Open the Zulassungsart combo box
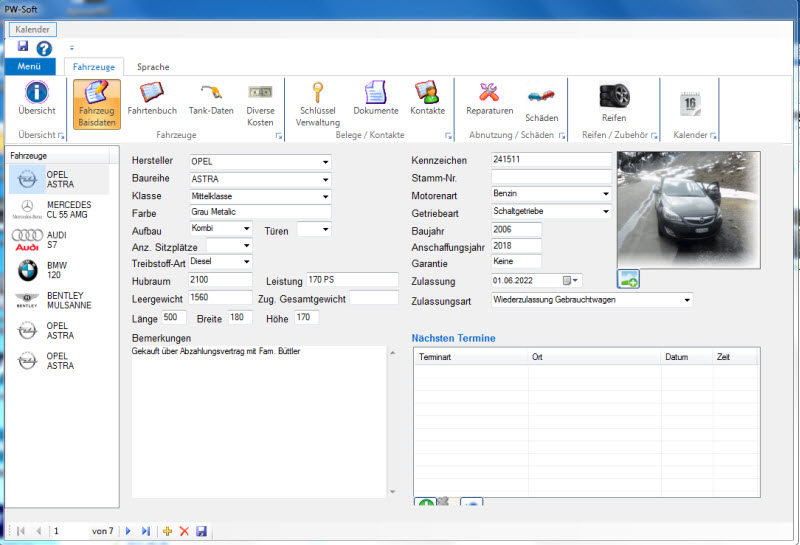 687,299
